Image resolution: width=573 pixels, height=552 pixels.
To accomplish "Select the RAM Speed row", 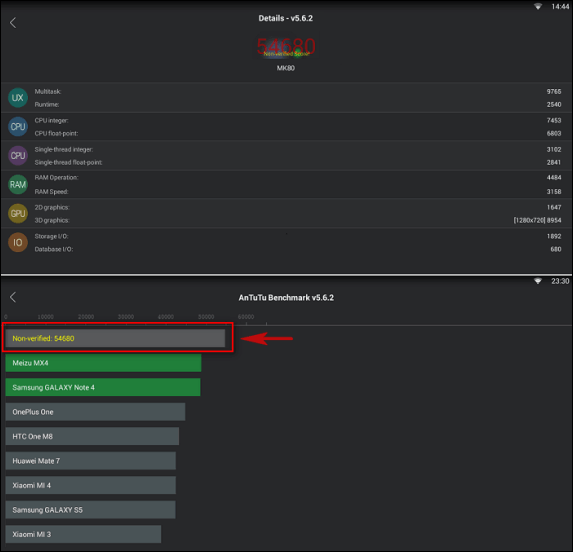I will pyautogui.click(x=286, y=191).
